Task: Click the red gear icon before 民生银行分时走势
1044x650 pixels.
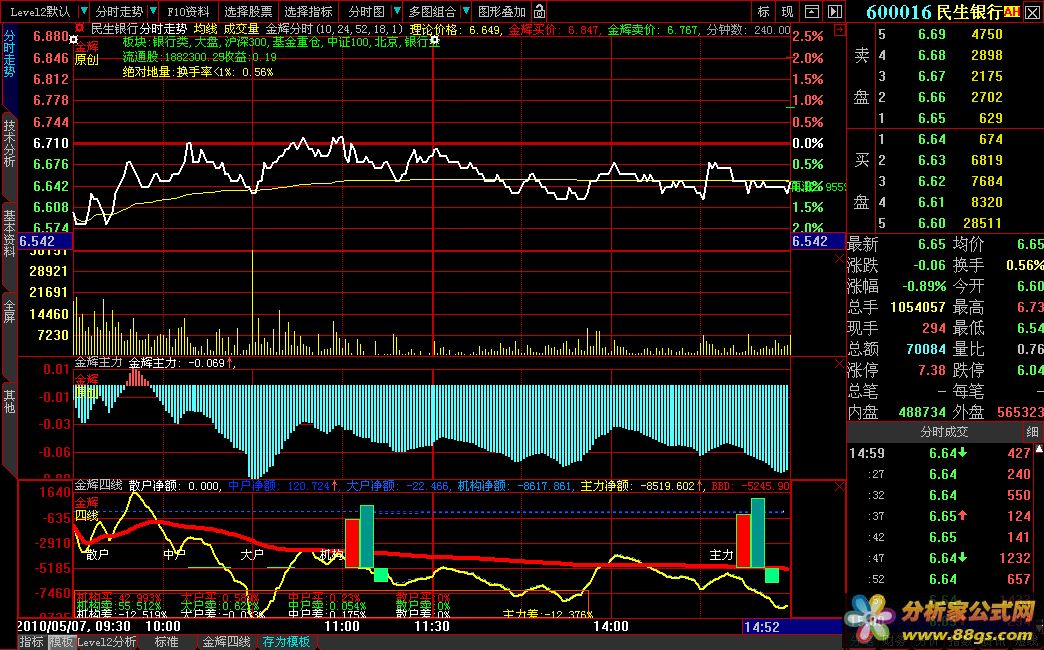Action: tap(79, 29)
